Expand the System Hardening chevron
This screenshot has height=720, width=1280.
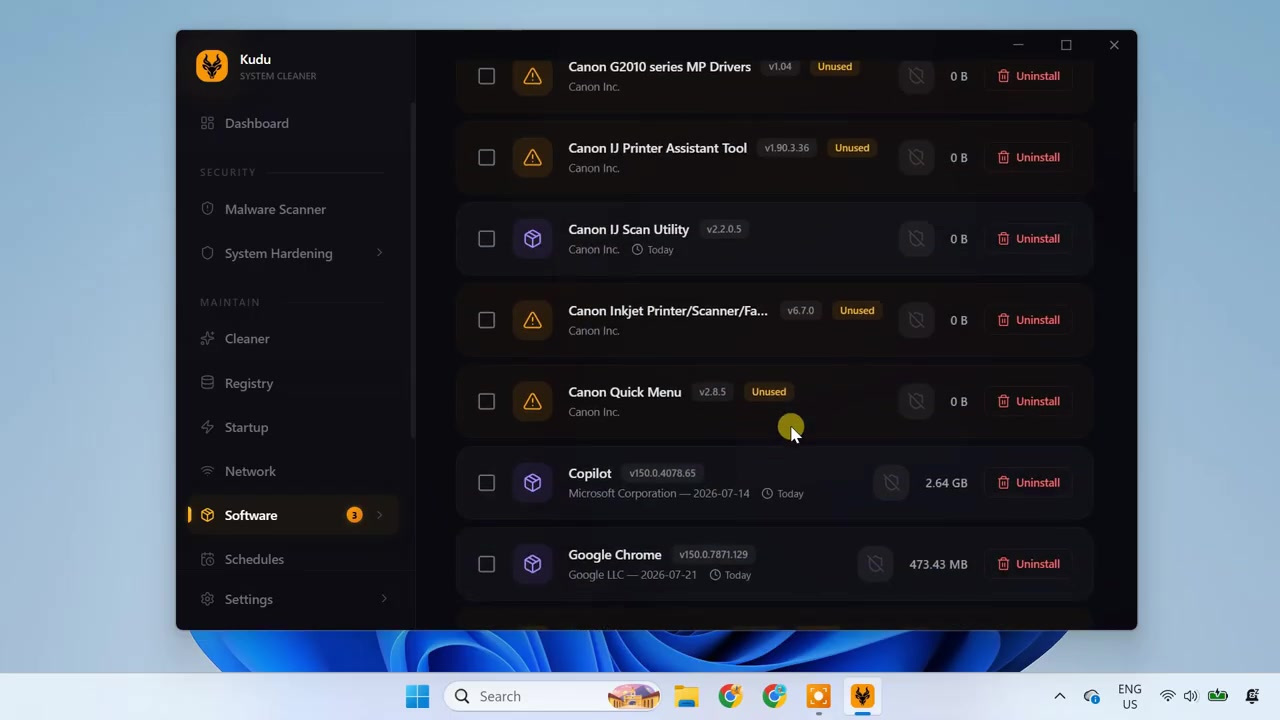(379, 253)
